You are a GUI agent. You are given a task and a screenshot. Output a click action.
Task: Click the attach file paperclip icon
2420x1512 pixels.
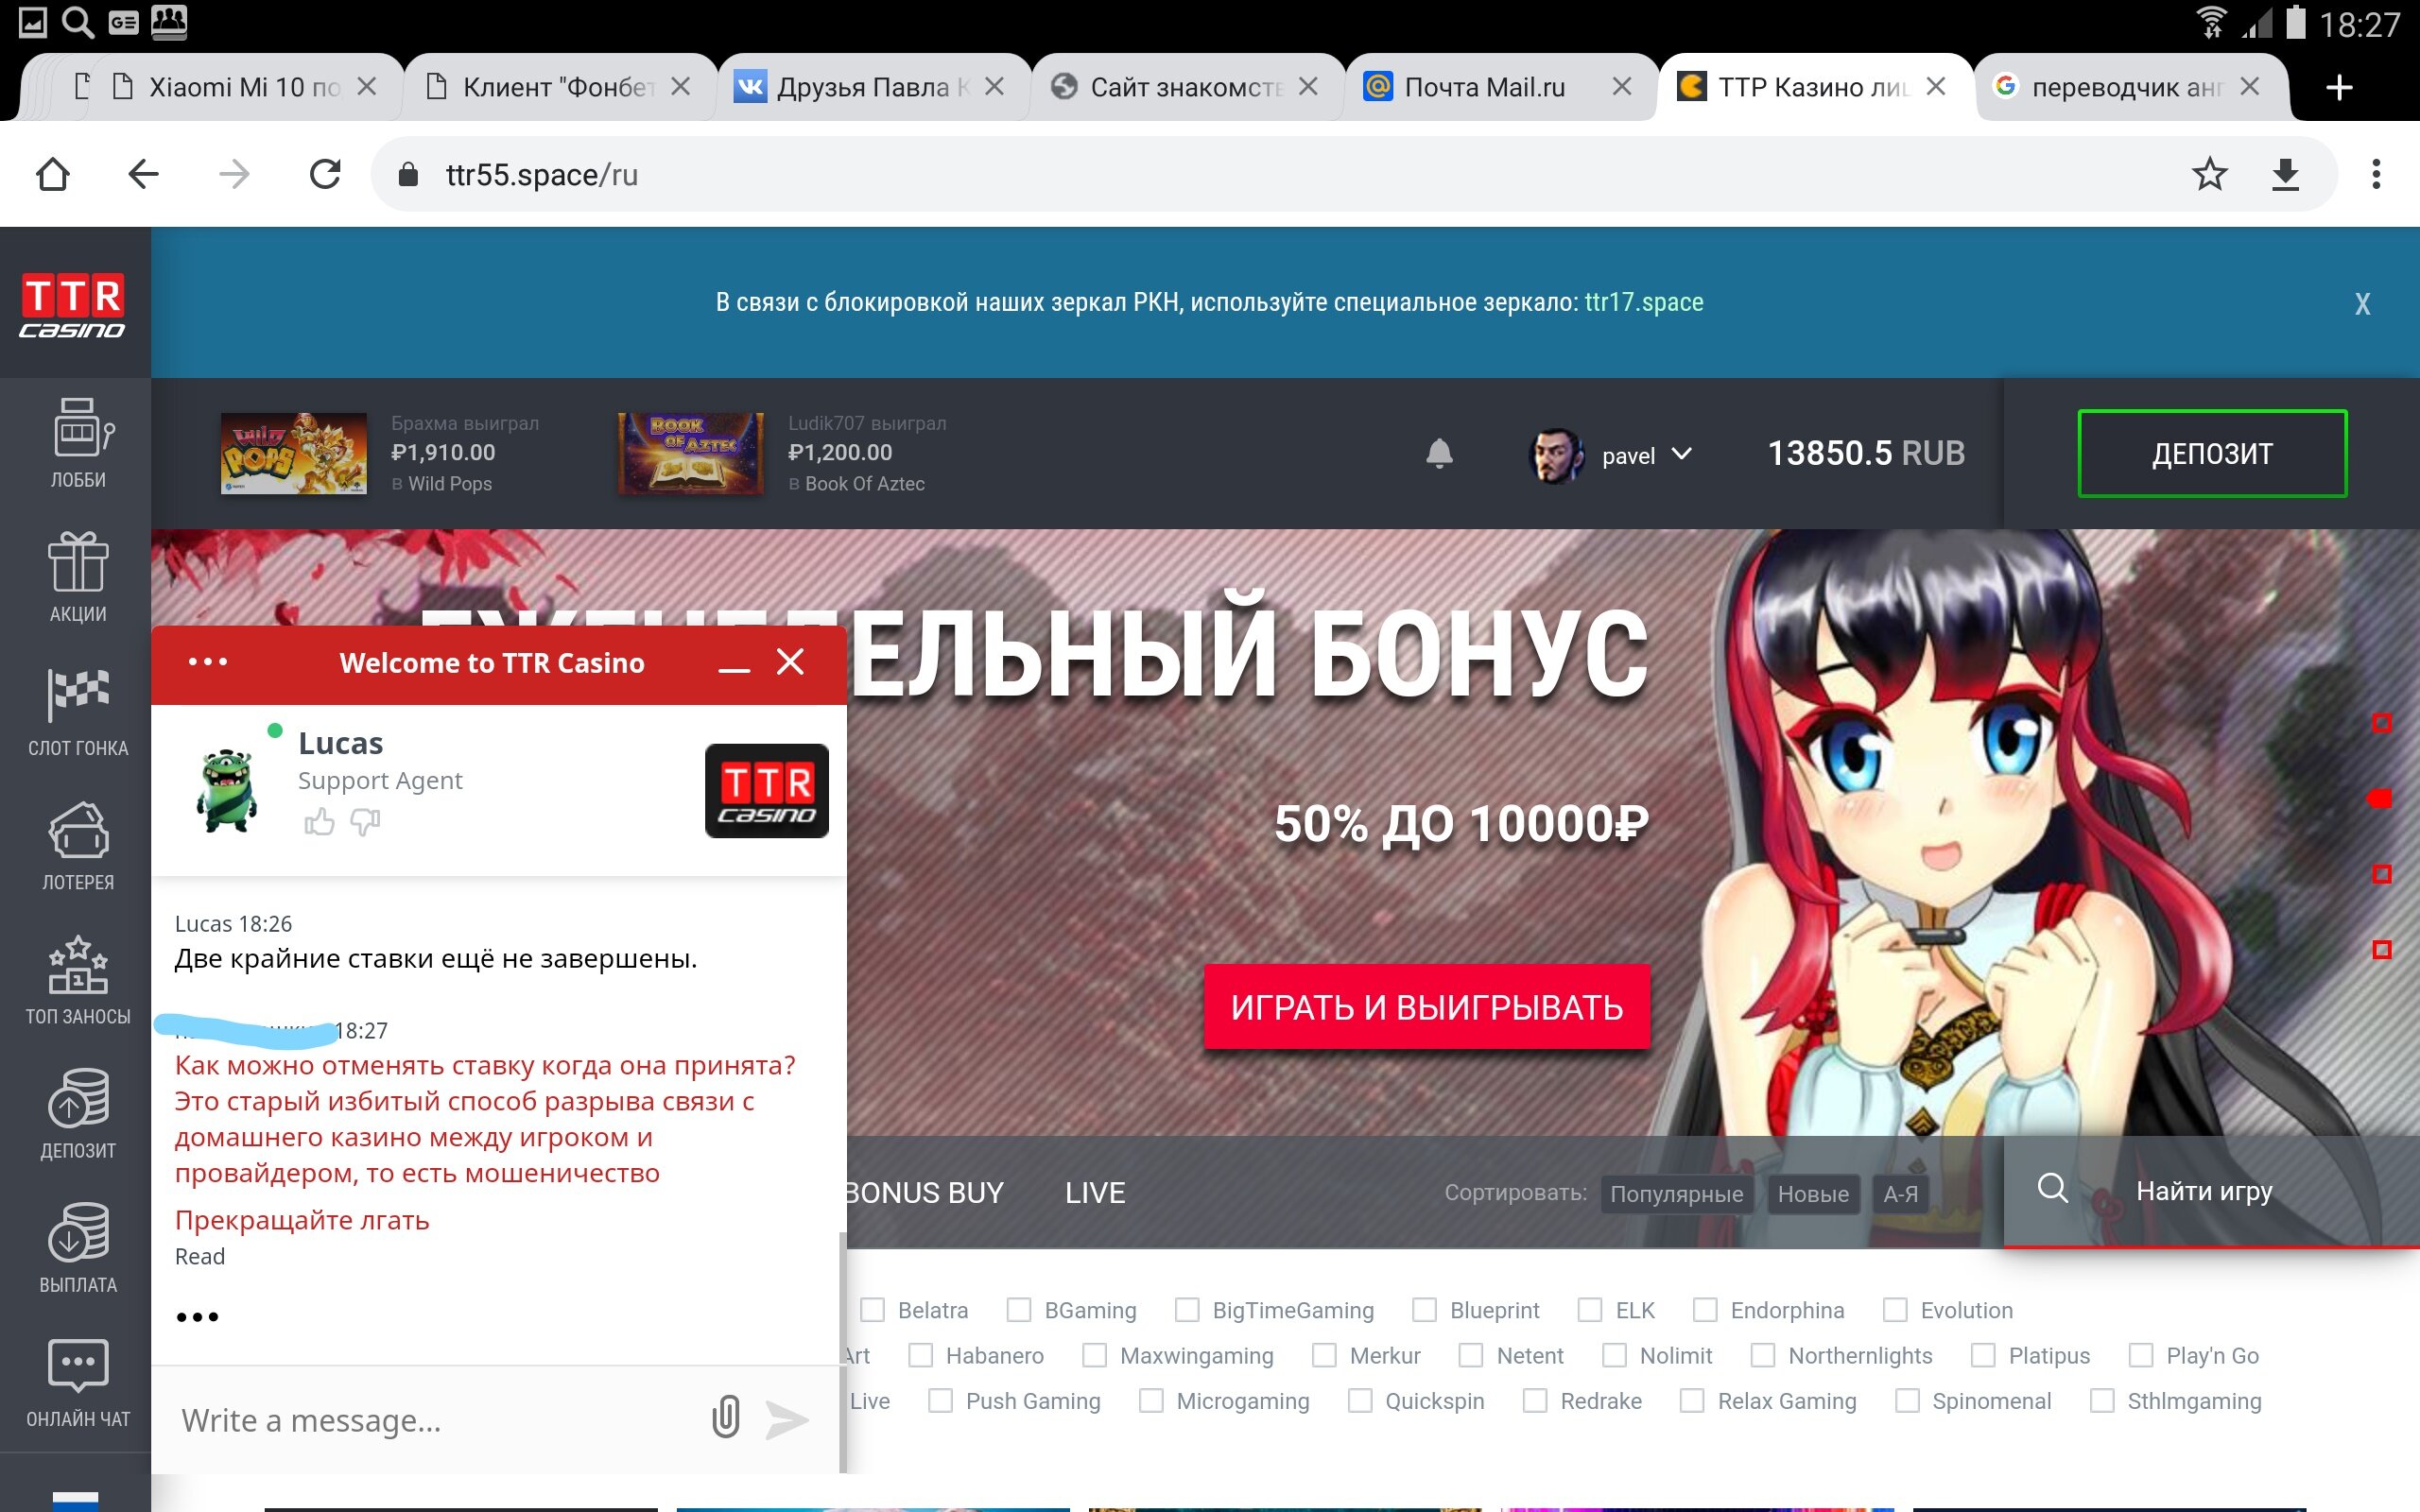[x=726, y=1417]
